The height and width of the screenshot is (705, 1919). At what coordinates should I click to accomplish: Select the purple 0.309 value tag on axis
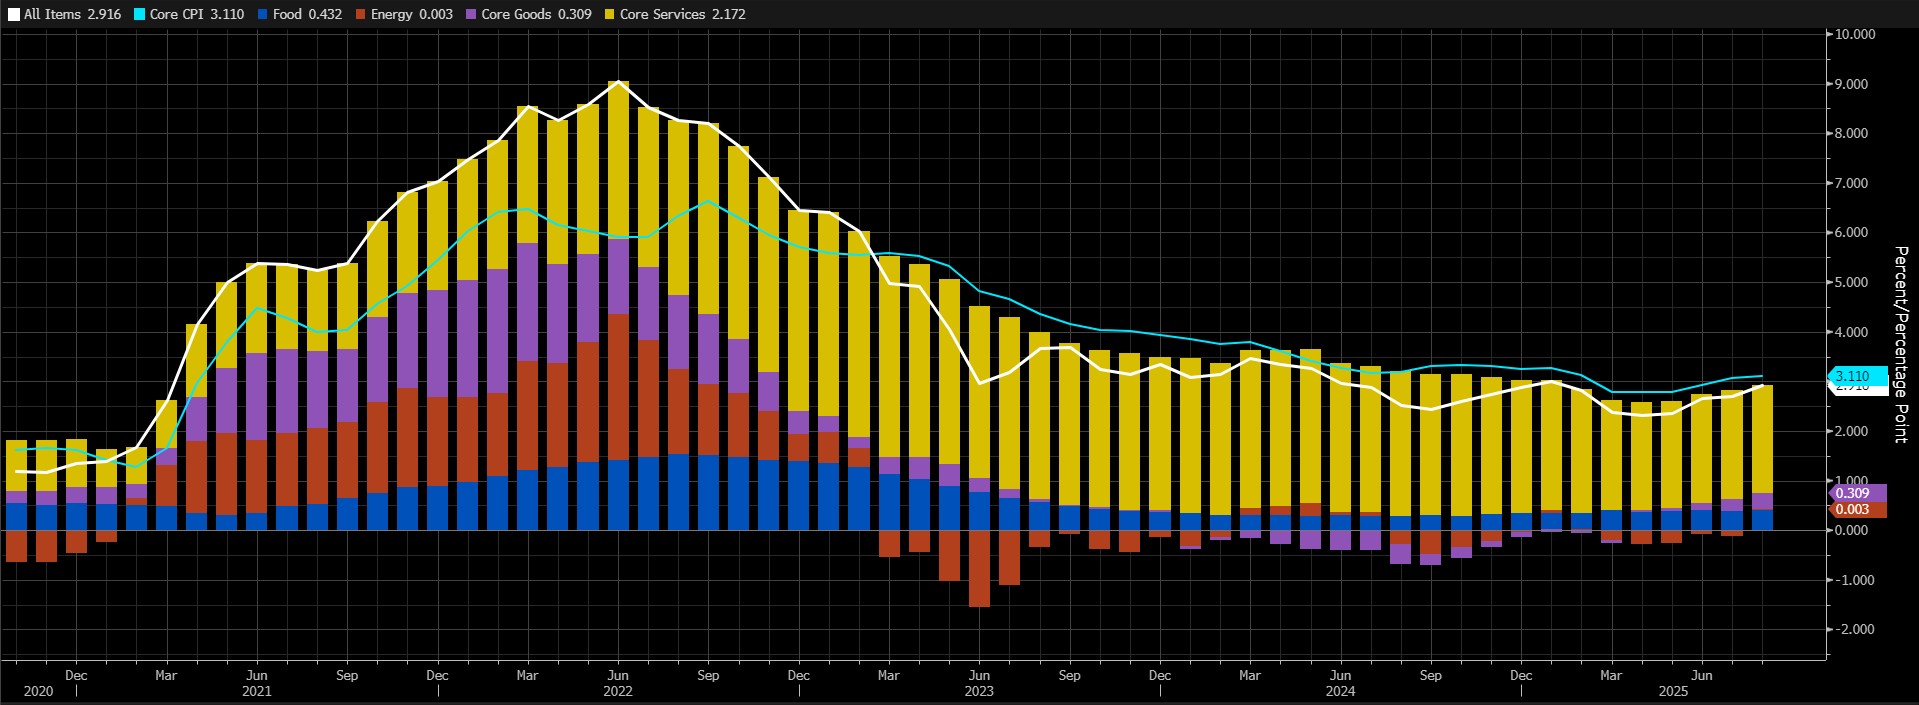click(x=1856, y=493)
